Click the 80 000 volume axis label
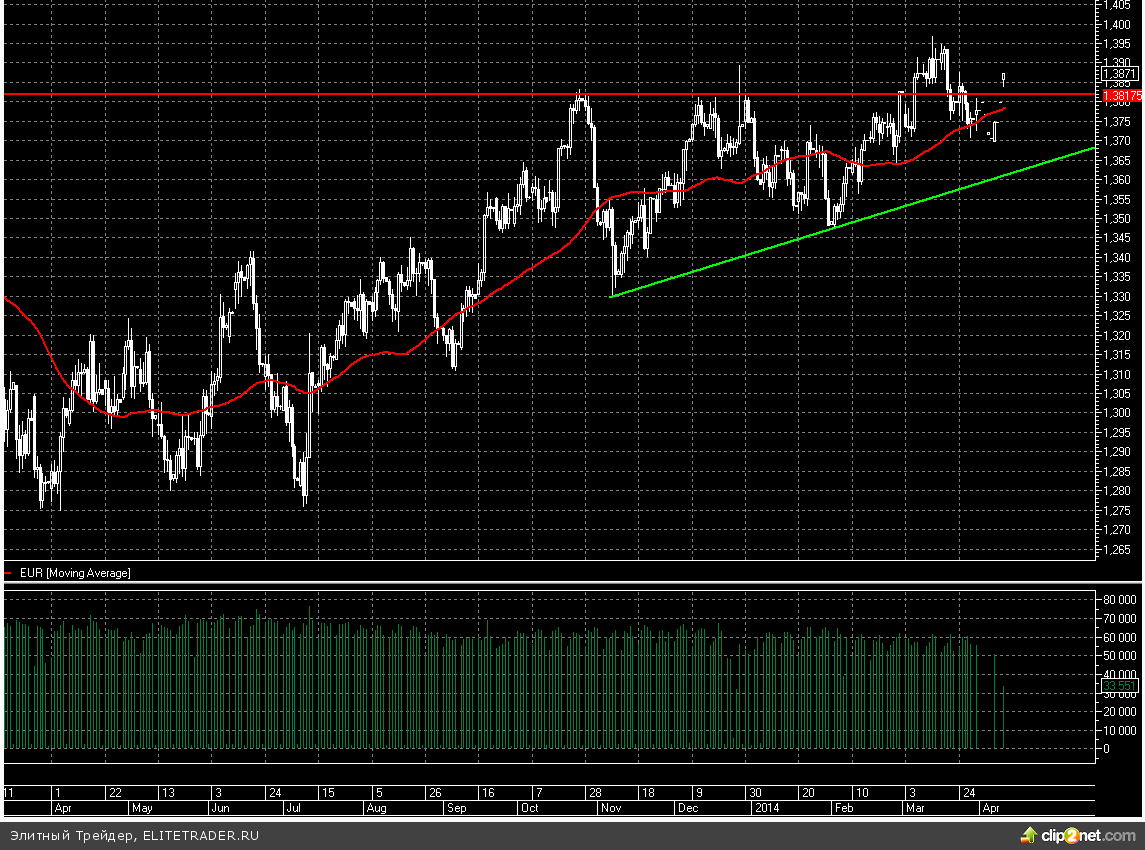The image size is (1145, 850). (x=1120, y=599)
